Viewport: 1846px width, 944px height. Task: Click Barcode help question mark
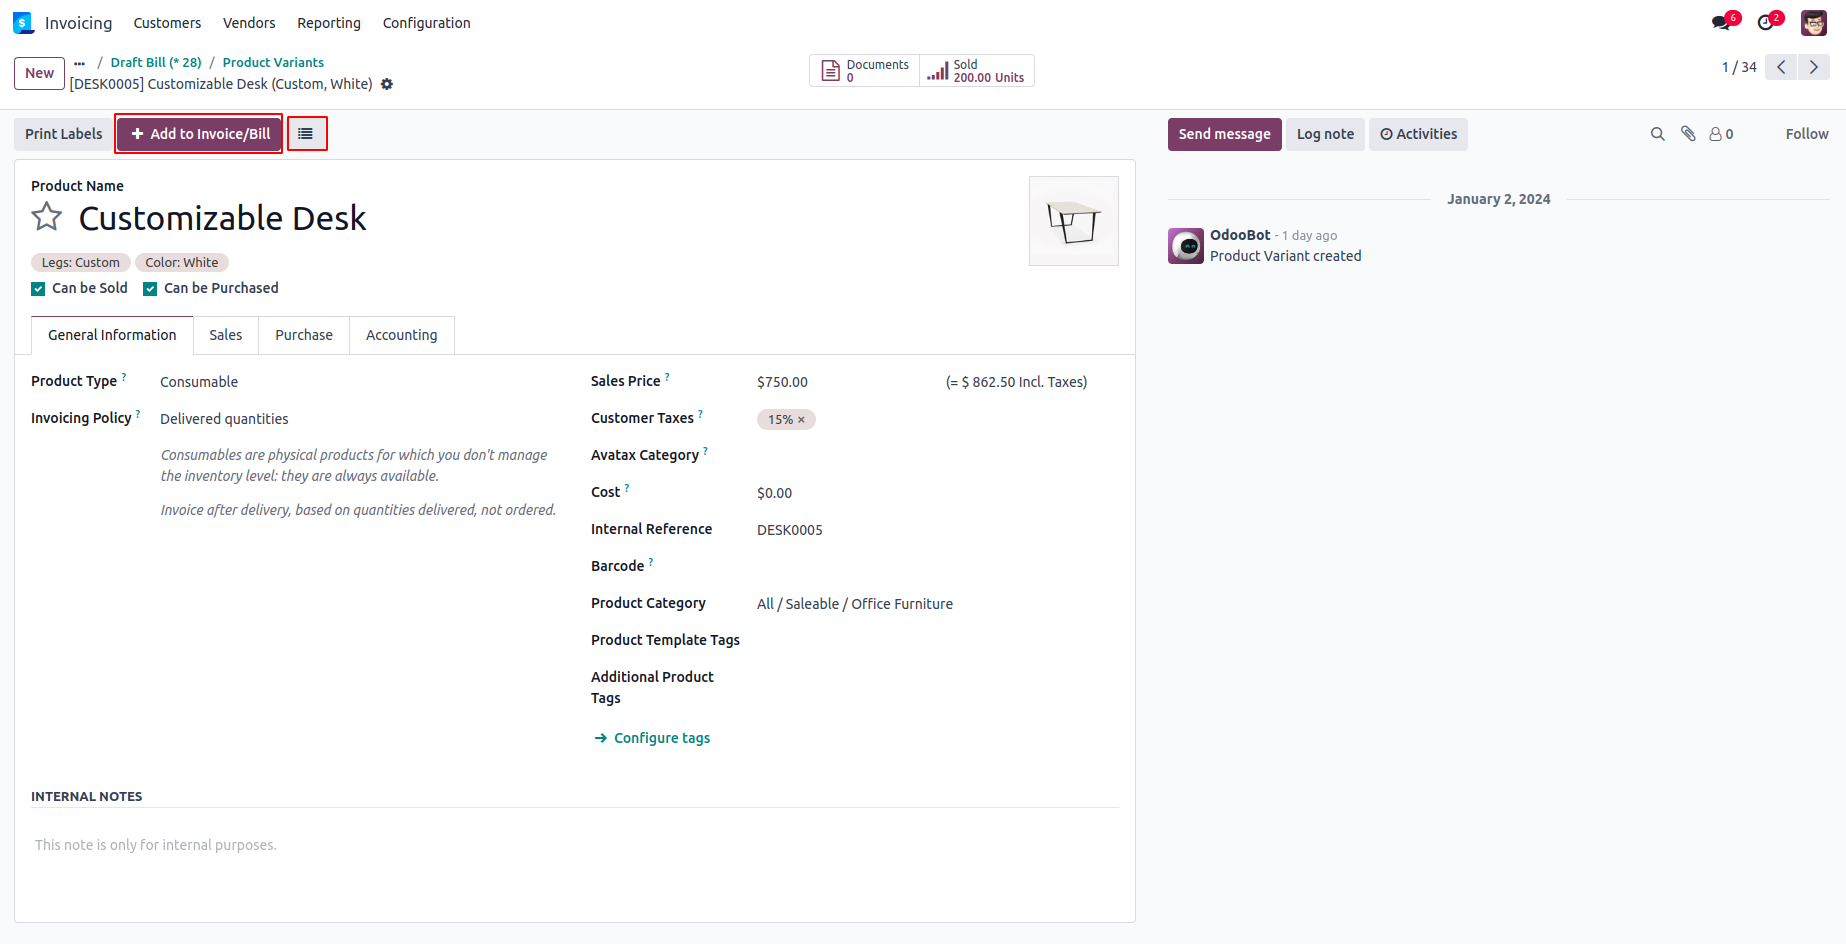pos(651,562)
